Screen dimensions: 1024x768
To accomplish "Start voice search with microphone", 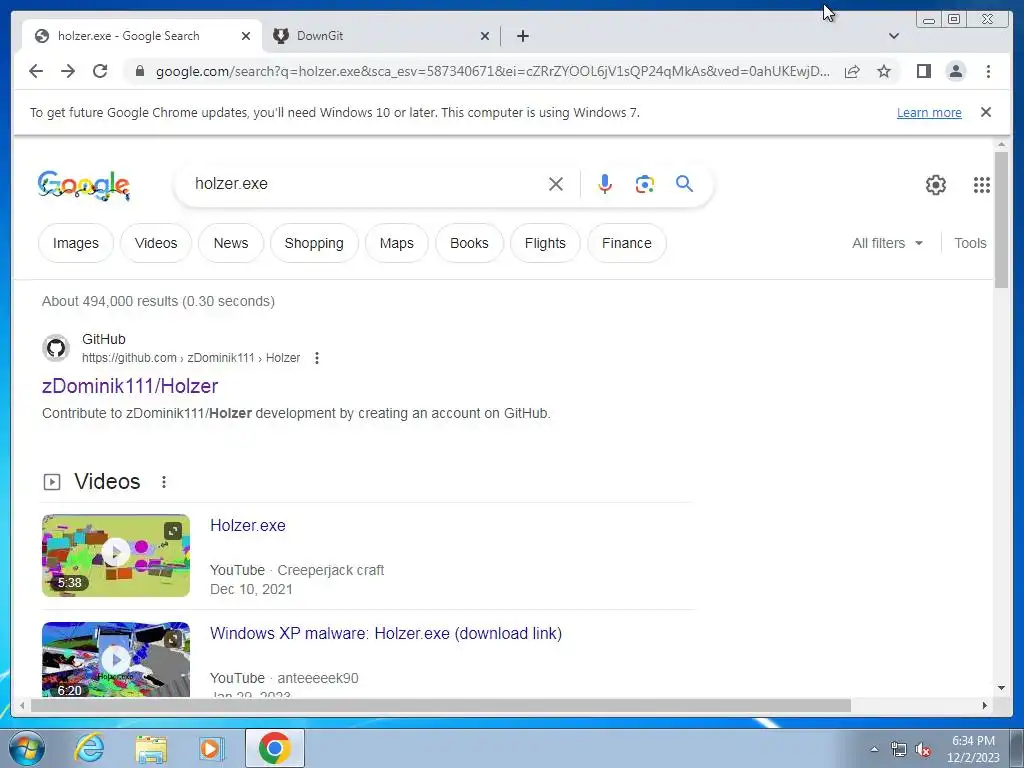I will [605, 184].
